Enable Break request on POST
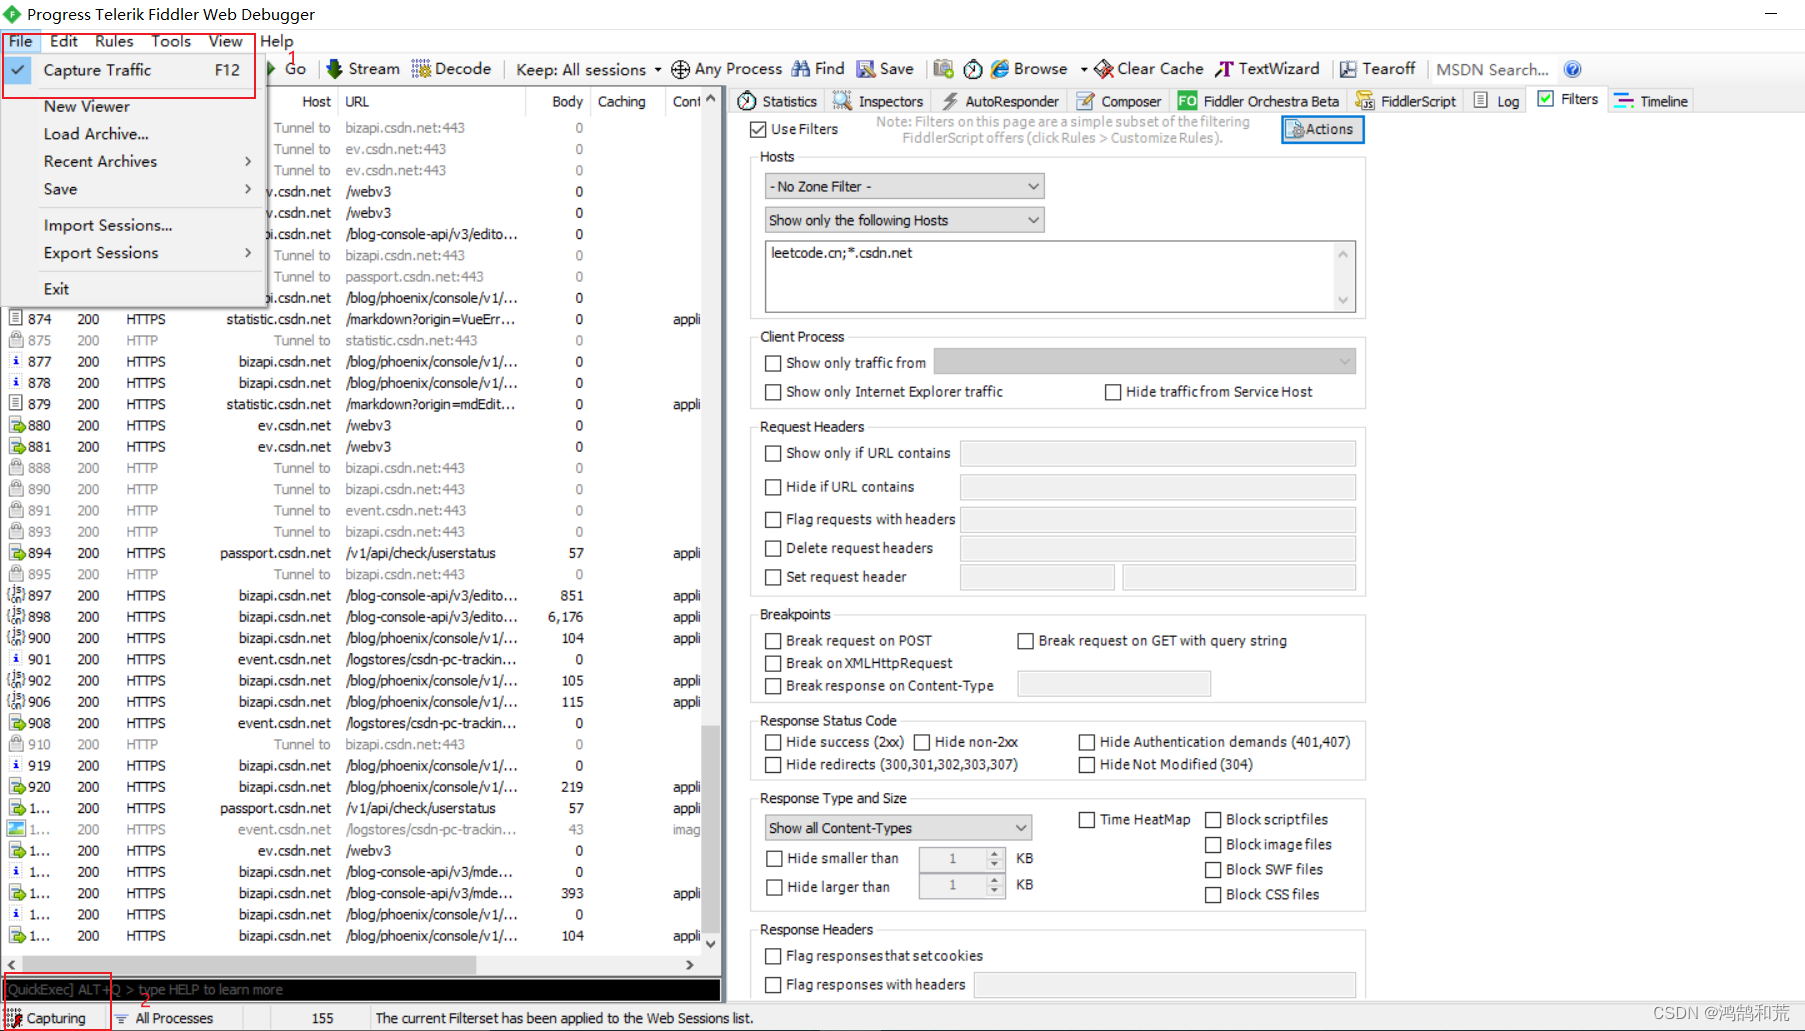Screen dimensions: 1805x1031 [773, 641]
